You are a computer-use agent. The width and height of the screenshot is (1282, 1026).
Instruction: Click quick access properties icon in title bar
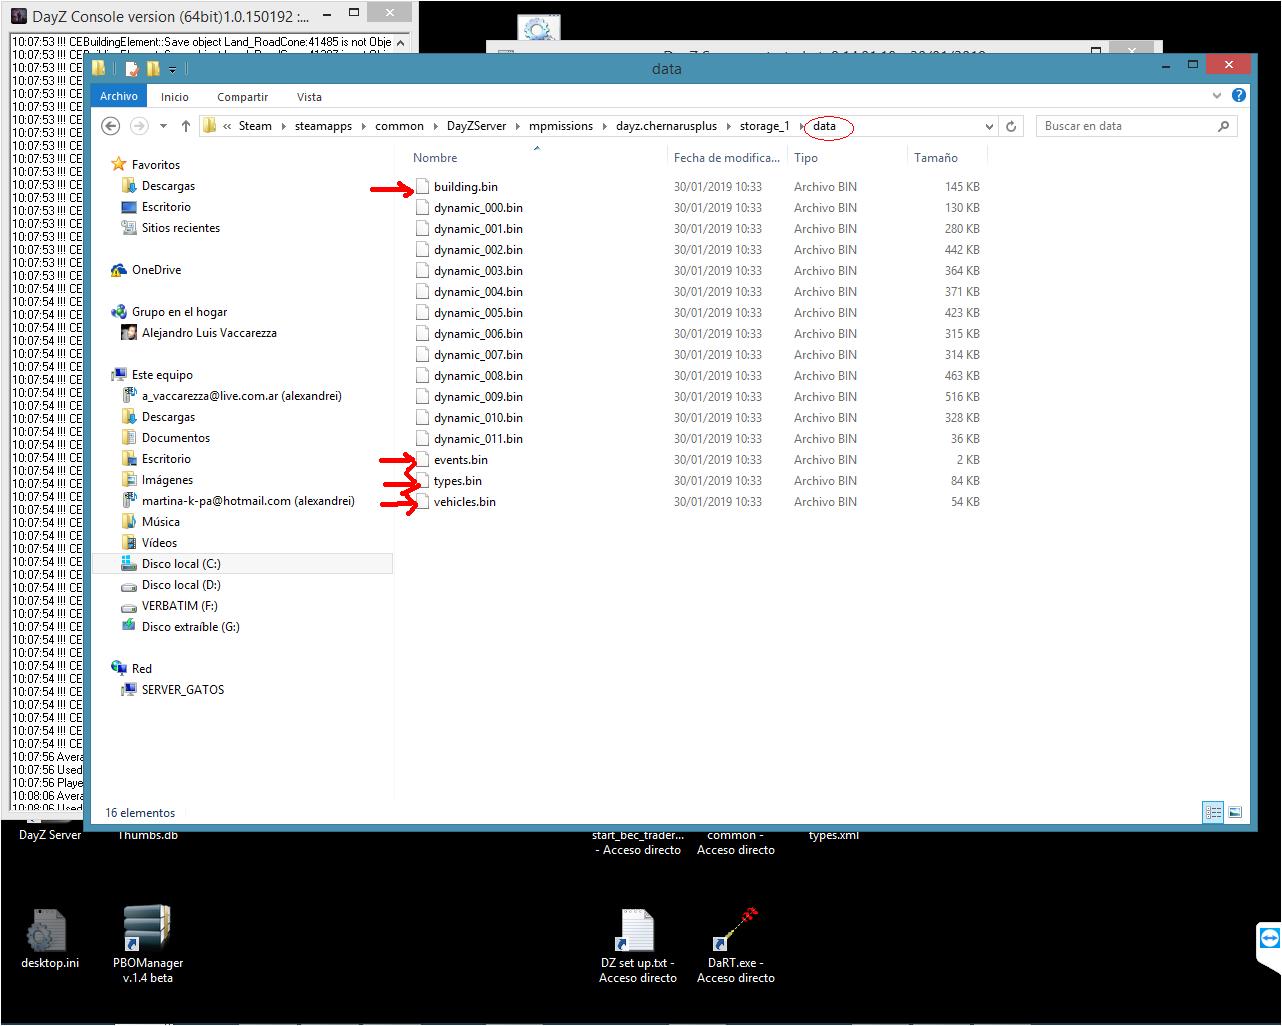click(131, 69)
